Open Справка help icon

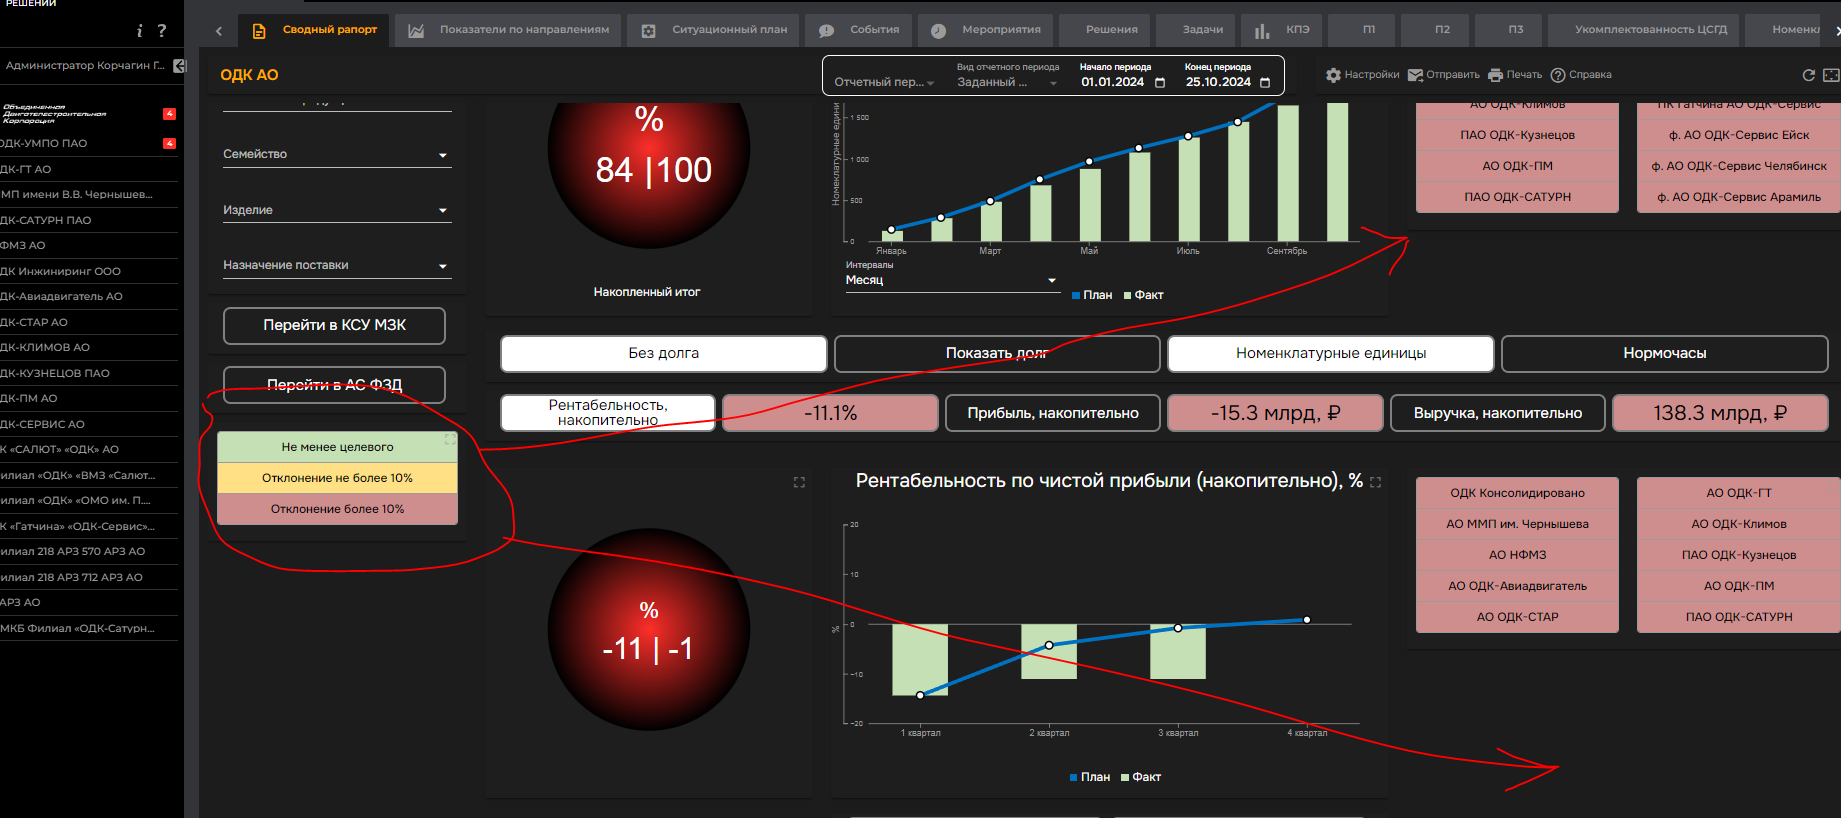(x=1557, y=75)
